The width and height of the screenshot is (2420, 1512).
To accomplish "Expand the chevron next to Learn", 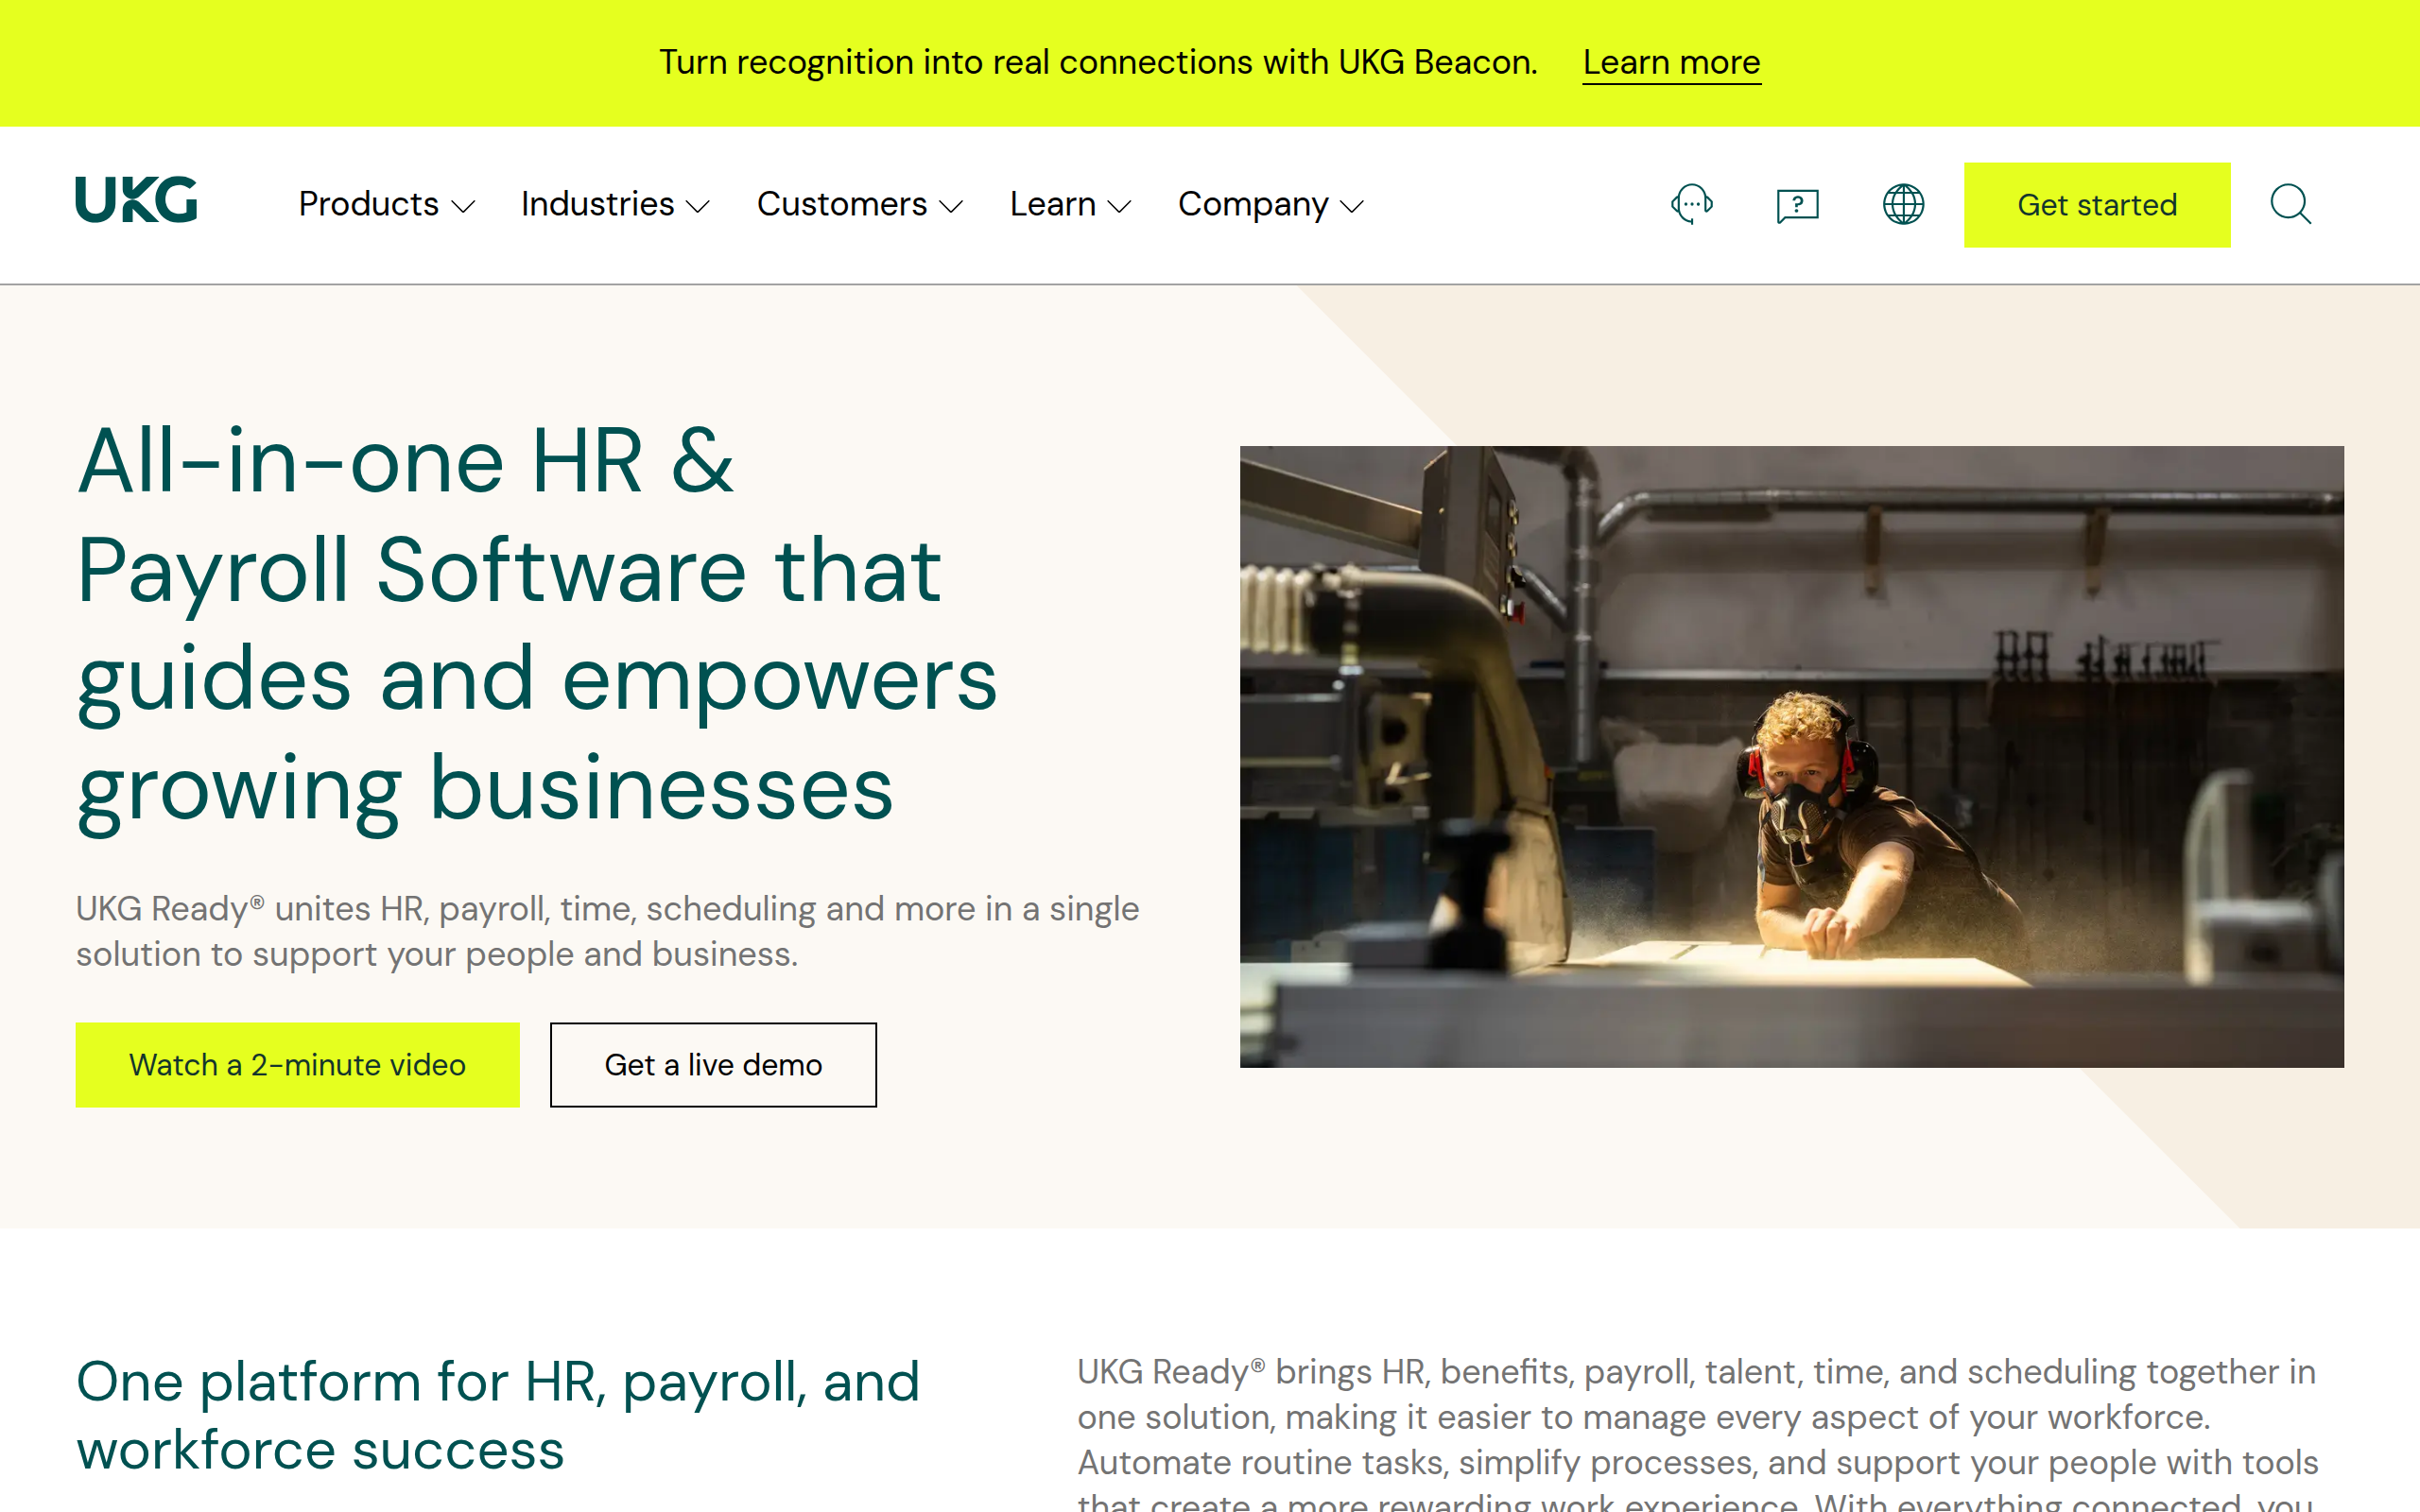I will pos(1120,207).
